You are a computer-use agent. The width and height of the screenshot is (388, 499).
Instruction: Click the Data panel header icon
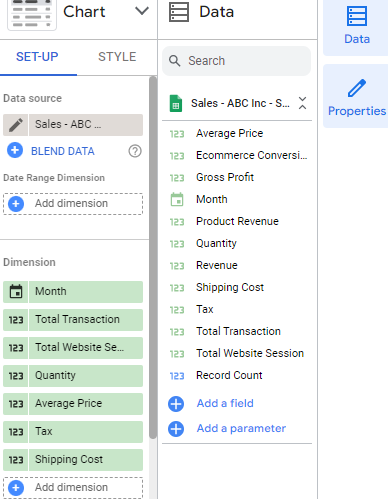coord(179,12)
